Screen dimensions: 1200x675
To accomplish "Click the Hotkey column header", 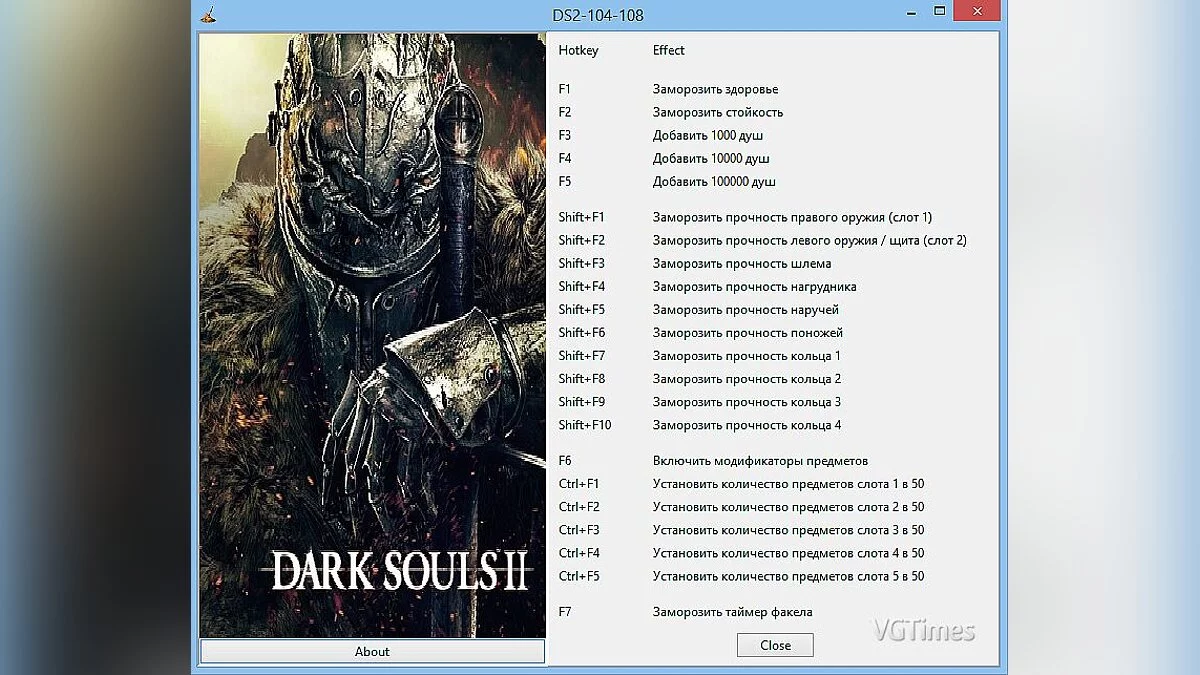I will click(579, 50).
